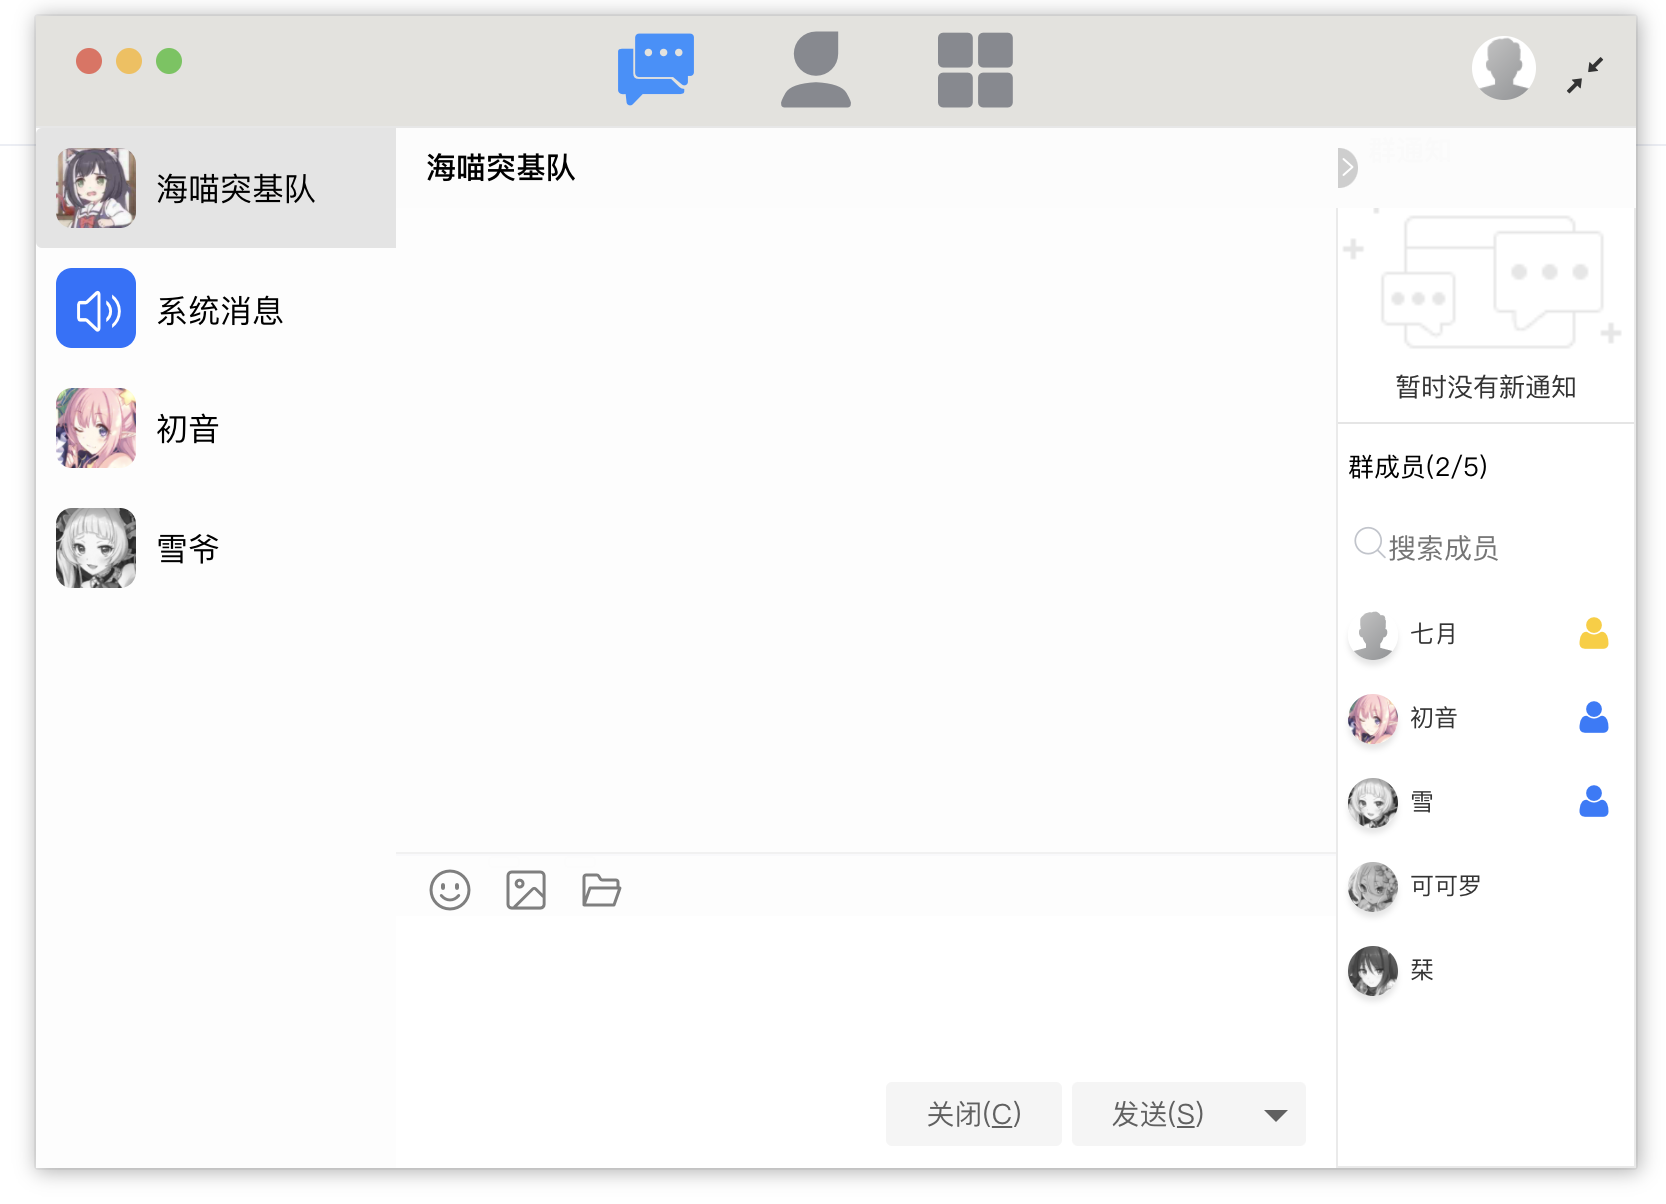Expand the 群成员(2/5) member list header
Screen dimensions: 1666x1204
pyautogui.click(x=1418, y=466)
